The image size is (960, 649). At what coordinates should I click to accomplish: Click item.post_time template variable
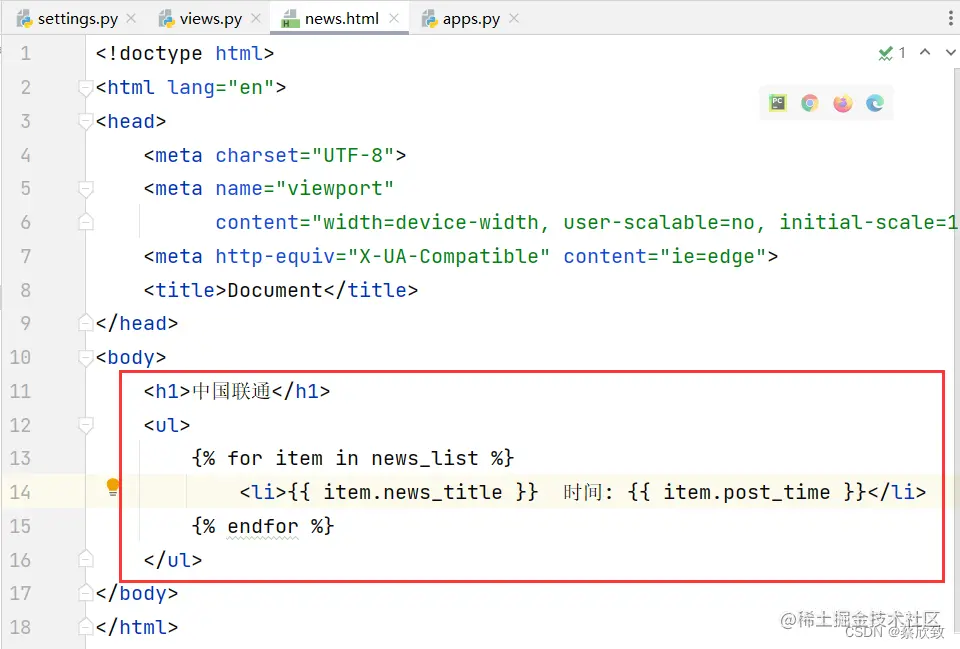click(746, 492)
